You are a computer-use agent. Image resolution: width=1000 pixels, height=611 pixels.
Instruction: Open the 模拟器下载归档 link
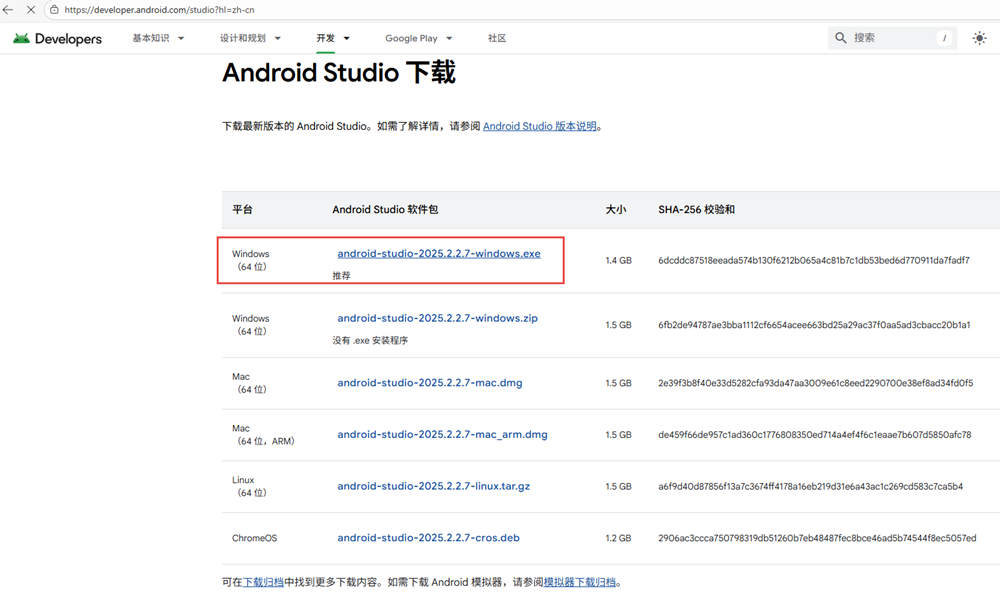(x=579, y=582)
